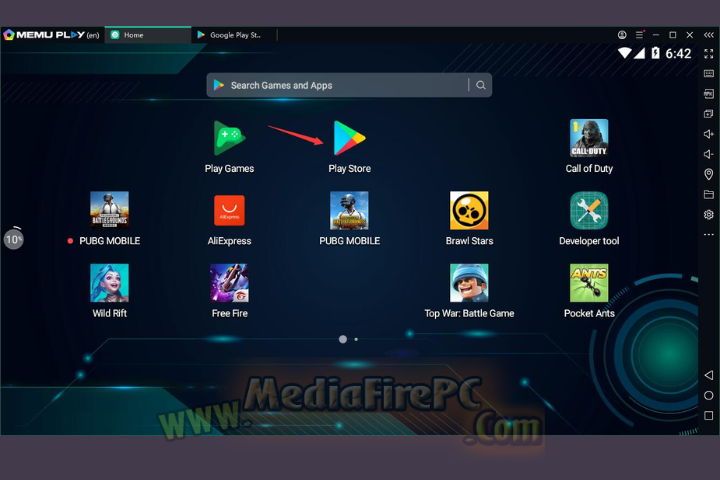Launch the Developer tool app
720x480 pixels.
pos(589,210)
